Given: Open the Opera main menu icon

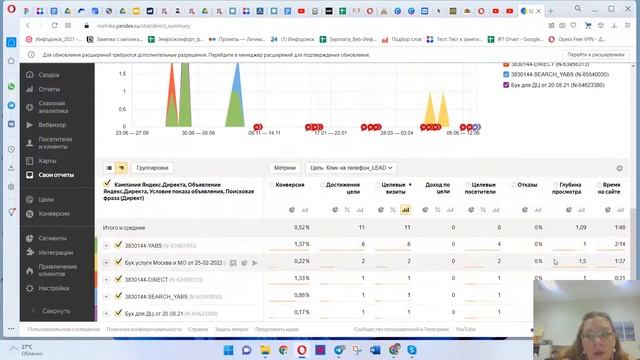Looking at the screenshot, I should point(11,9).
